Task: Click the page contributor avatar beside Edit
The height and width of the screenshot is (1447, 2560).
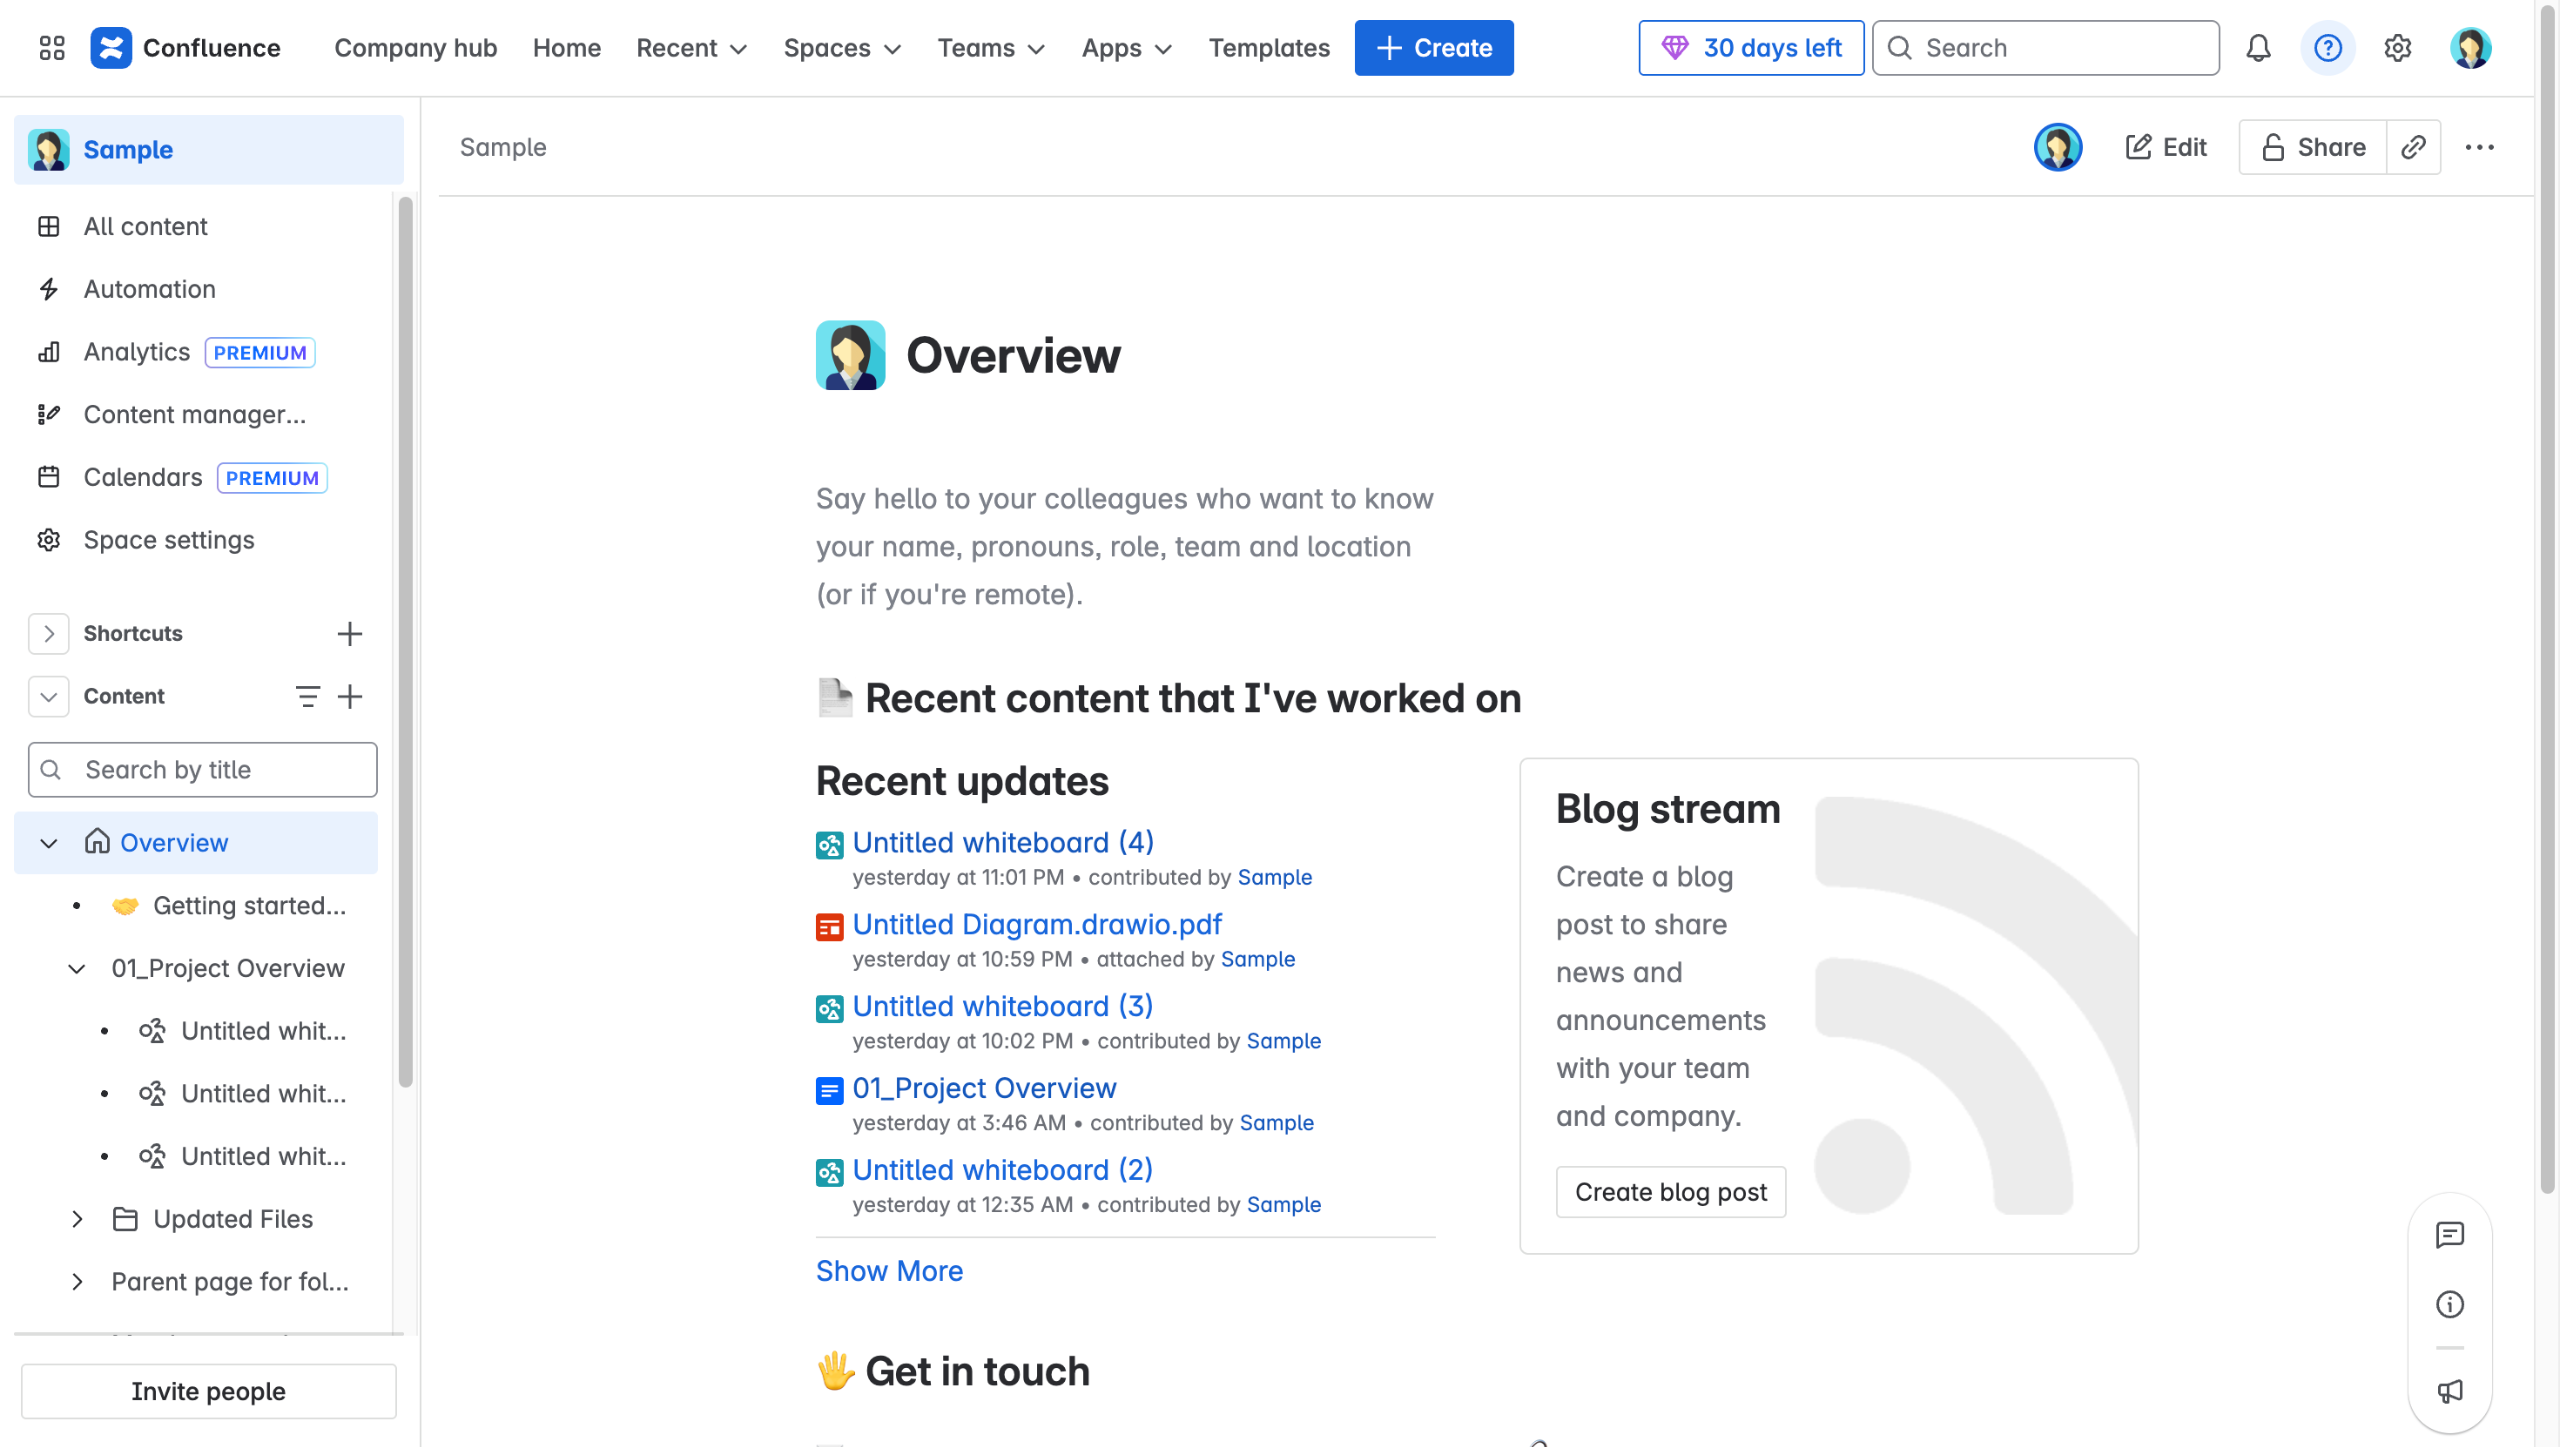Action: coord(2057,147)
